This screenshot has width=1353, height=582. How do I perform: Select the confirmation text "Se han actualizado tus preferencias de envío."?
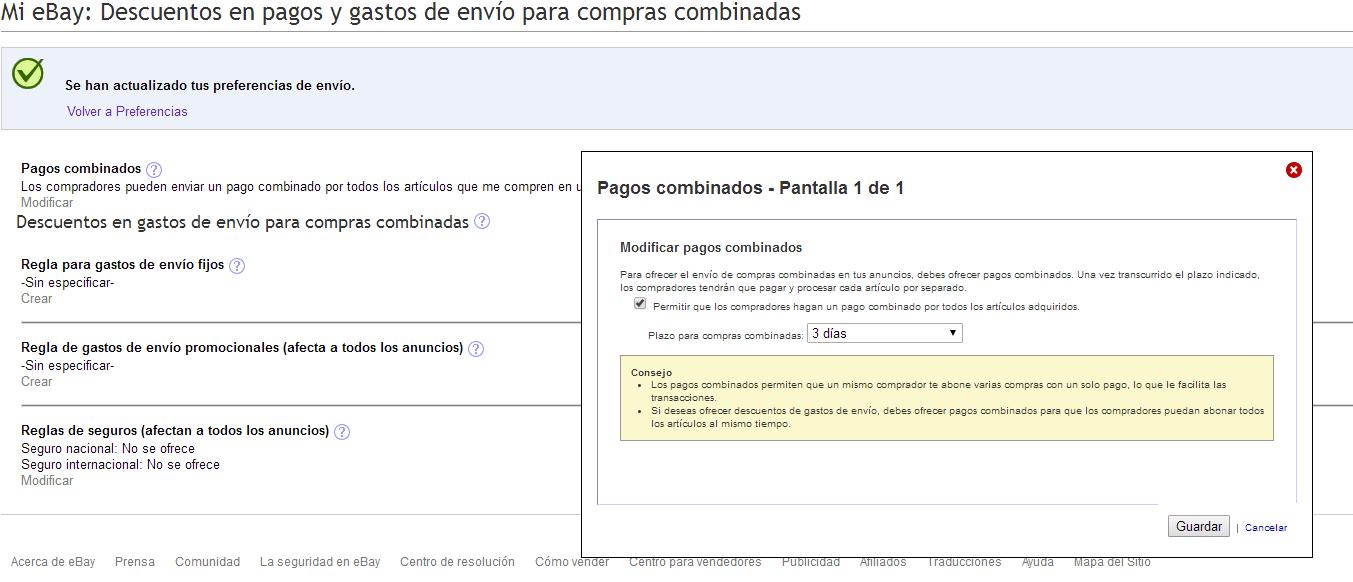tap(210, 86)
